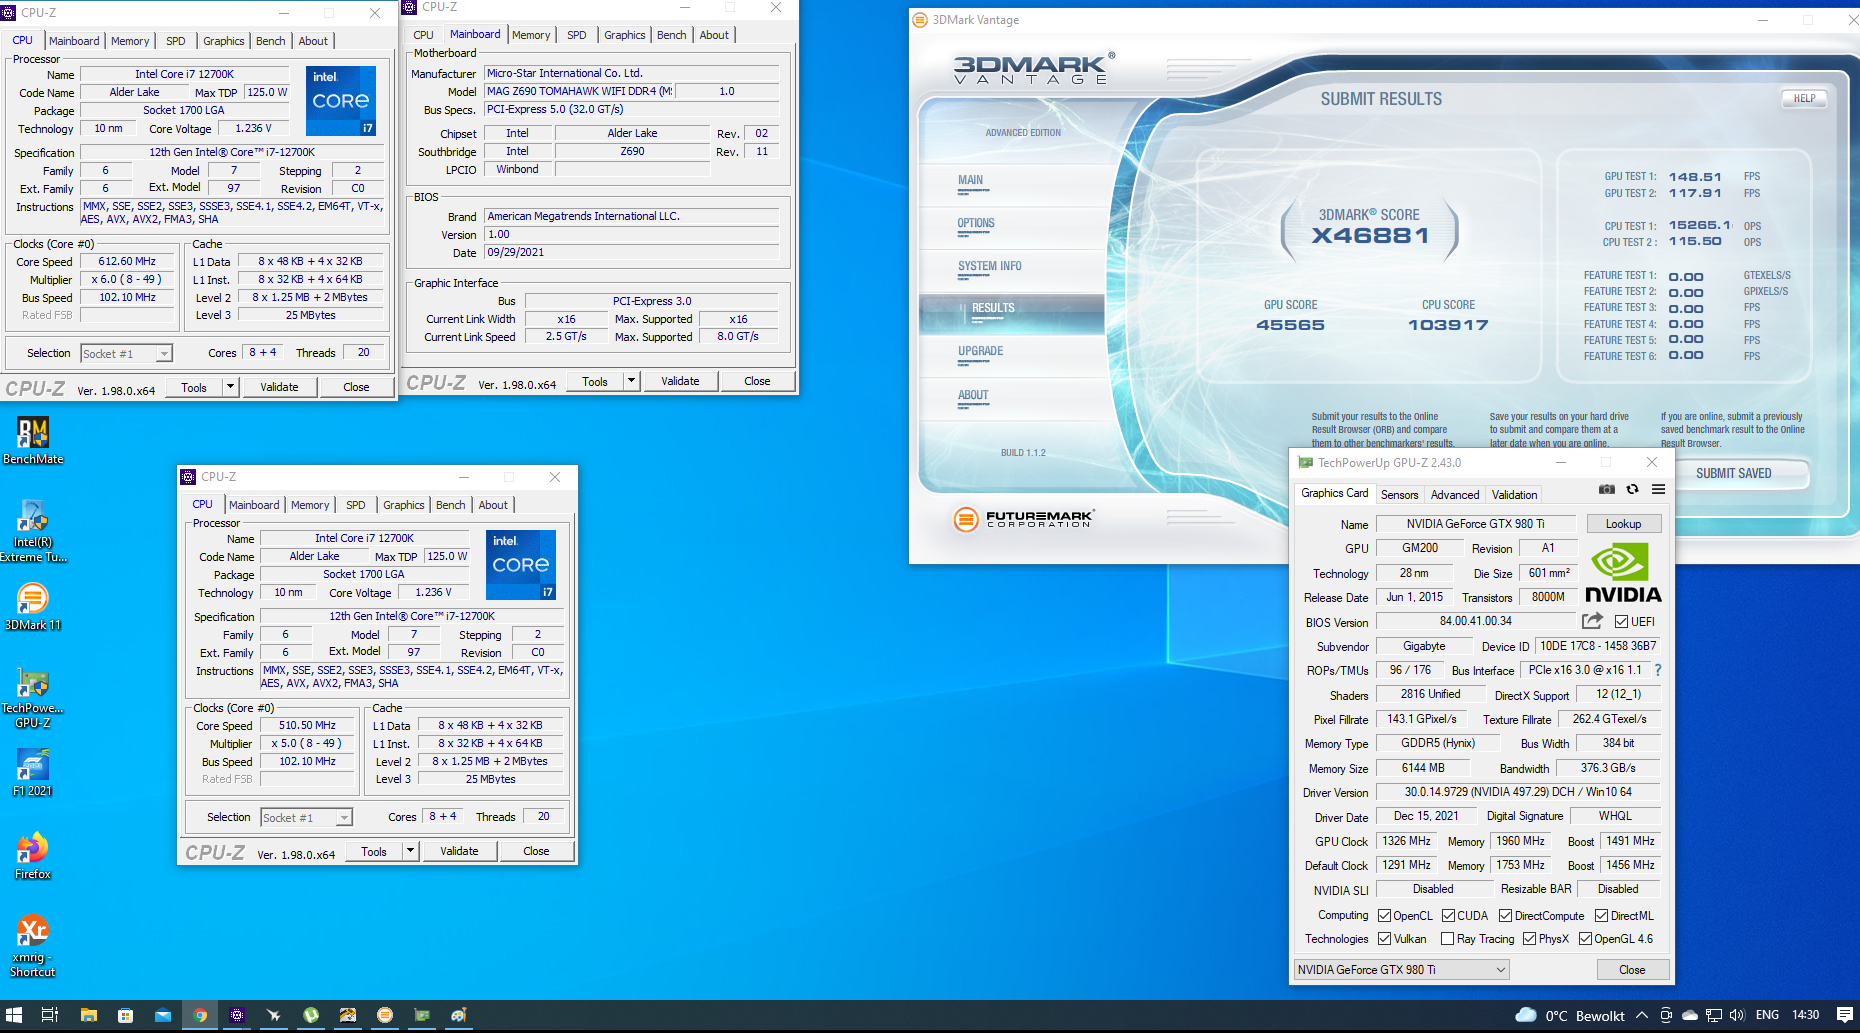Open the Windows Start menu

click(14, 1015)
